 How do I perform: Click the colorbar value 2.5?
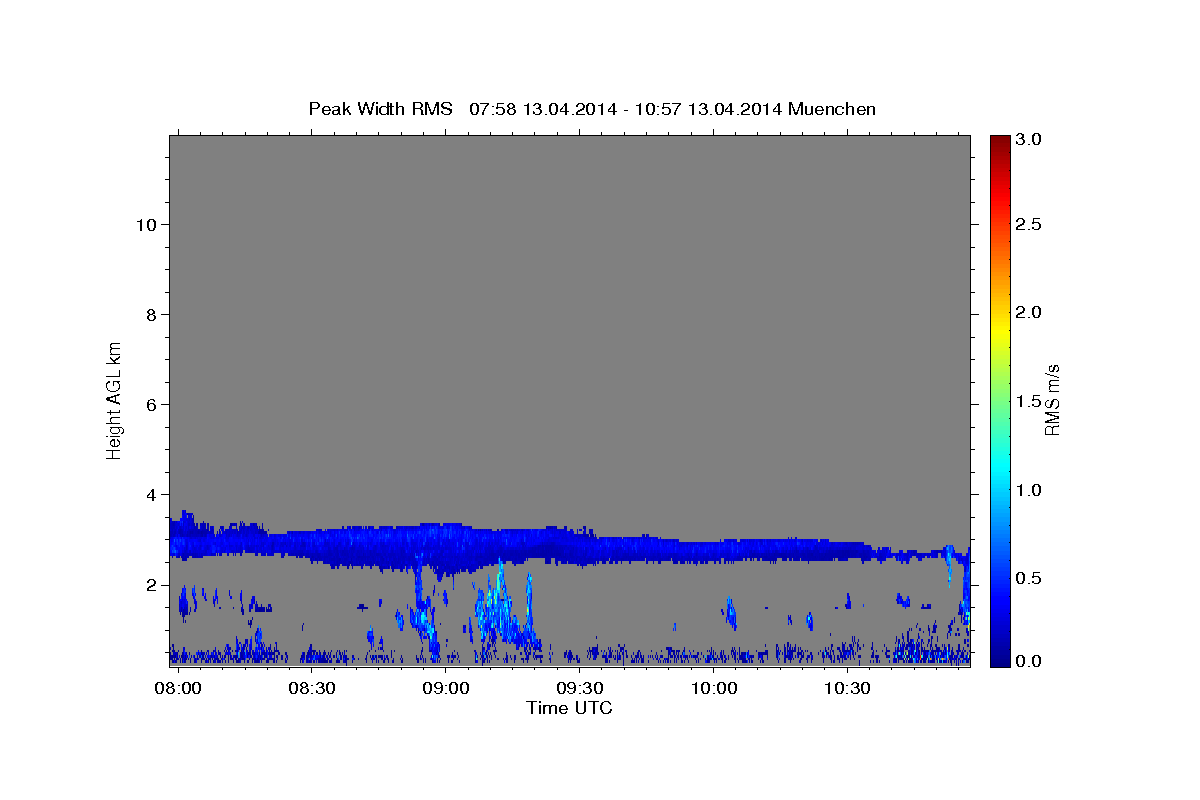coord(1029,224)
